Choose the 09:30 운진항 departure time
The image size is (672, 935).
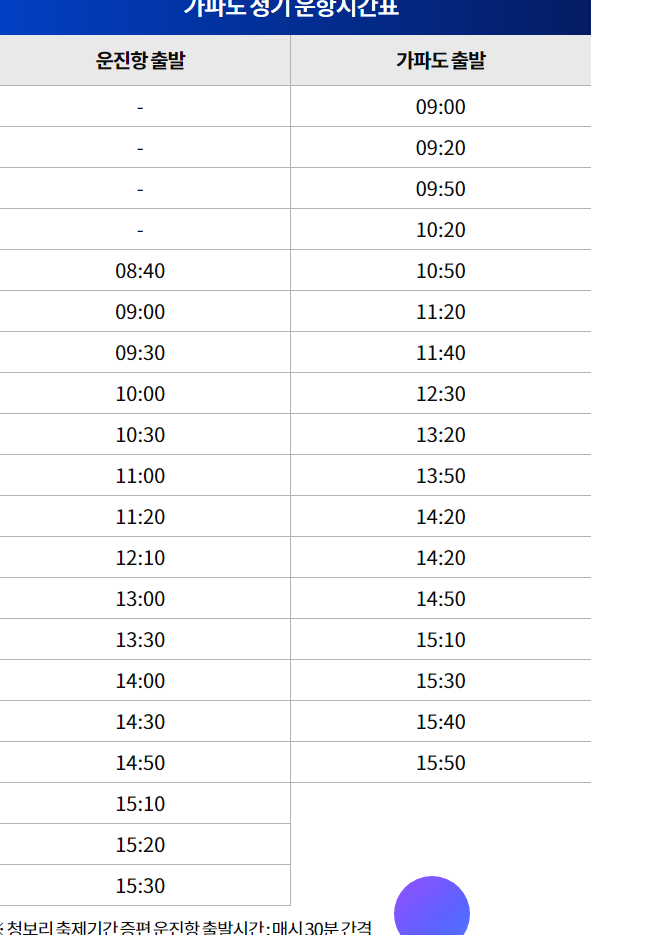pyautogui.click(x=141, y=352)
